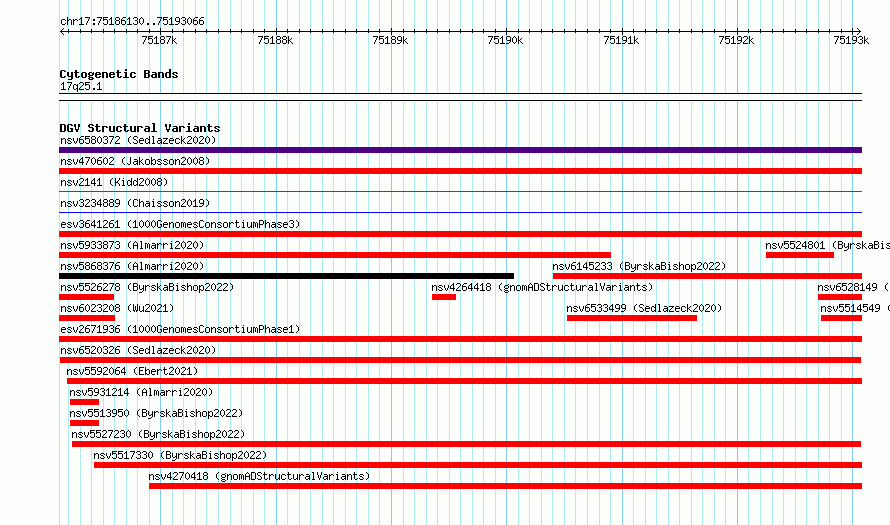
Task: Click the red nsv6533499 variant bar
Action: click(x=632, y=318)
